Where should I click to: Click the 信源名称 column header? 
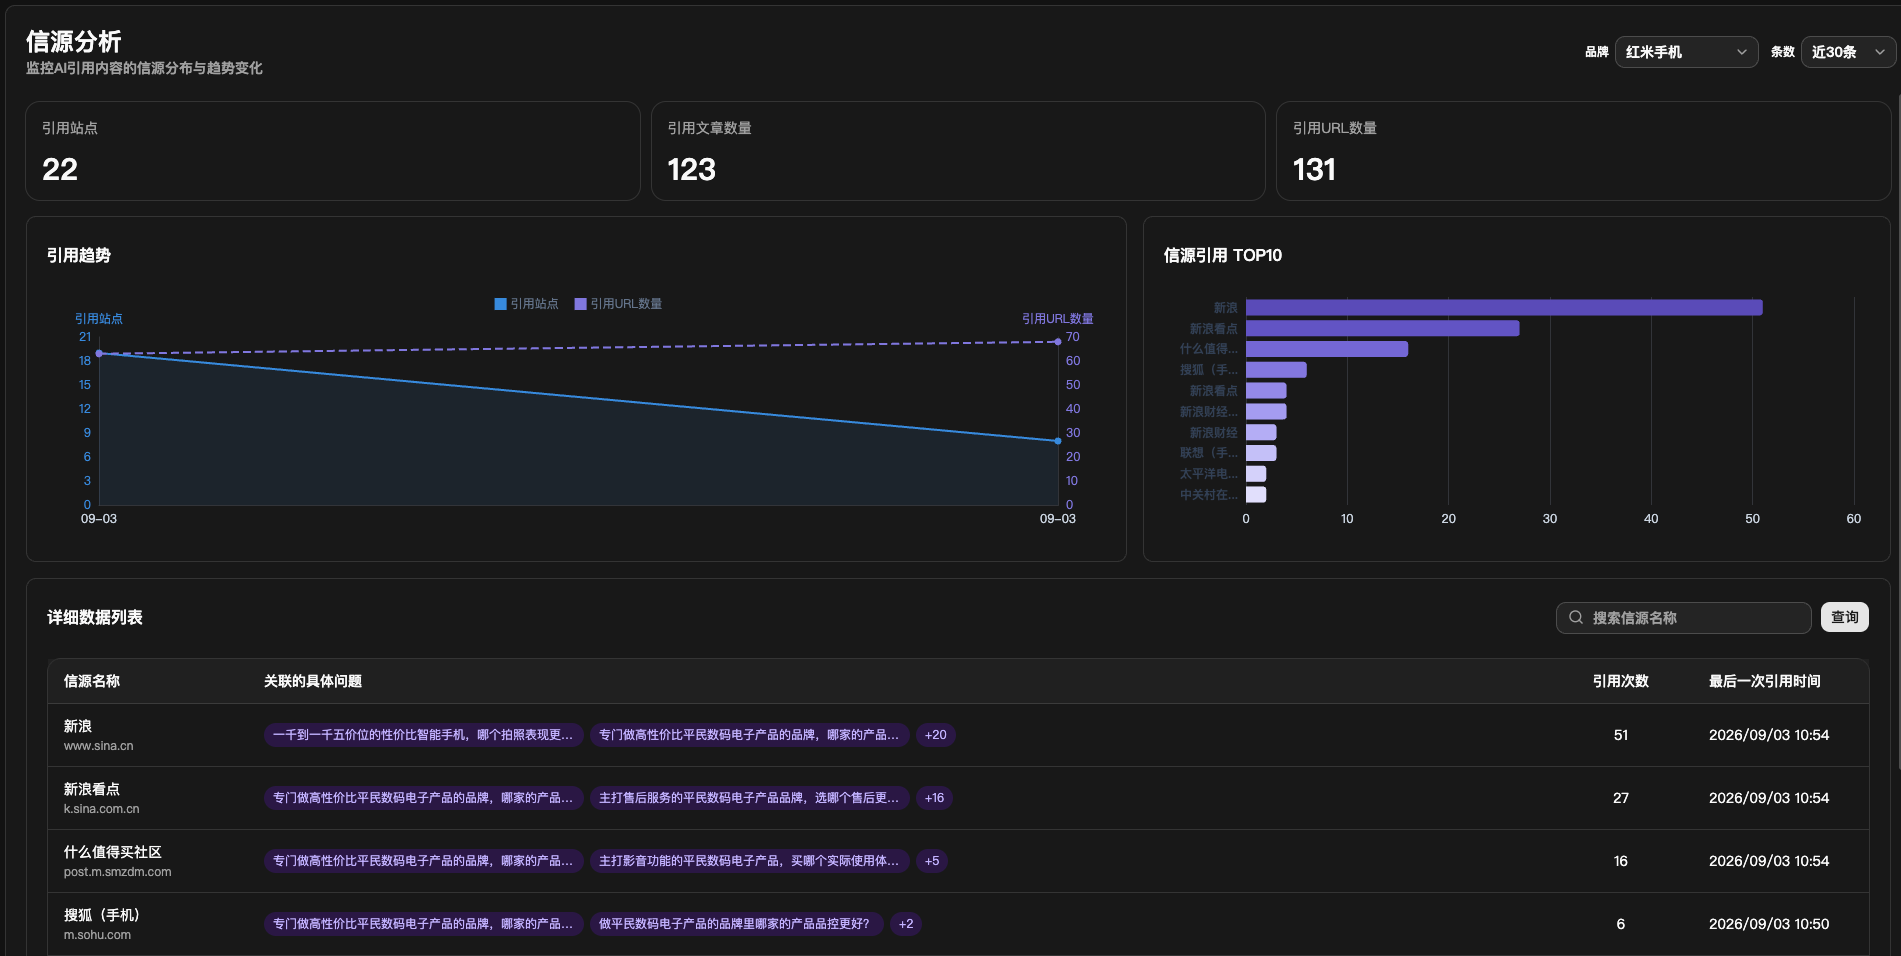pyautogui.click(x=92, y=681)
